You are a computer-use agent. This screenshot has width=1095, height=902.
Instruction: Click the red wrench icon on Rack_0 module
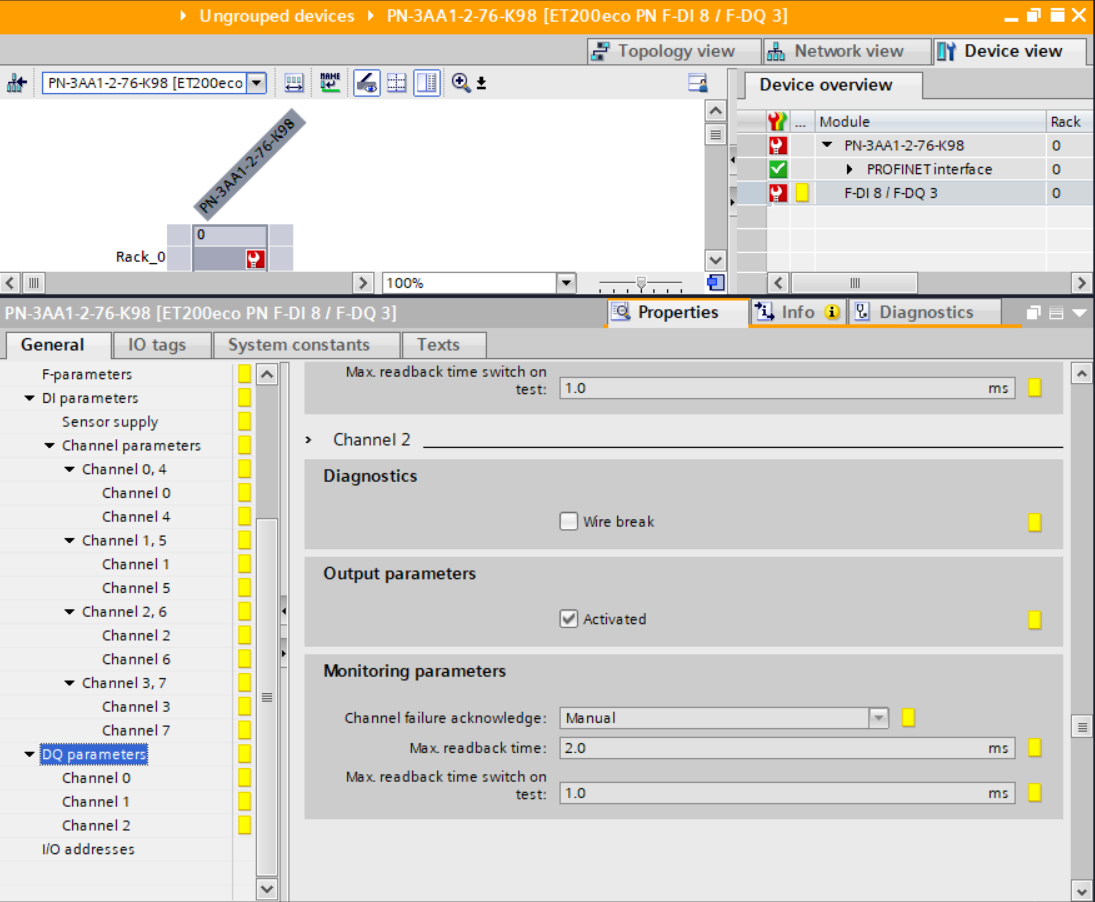[x=255, y=260]
